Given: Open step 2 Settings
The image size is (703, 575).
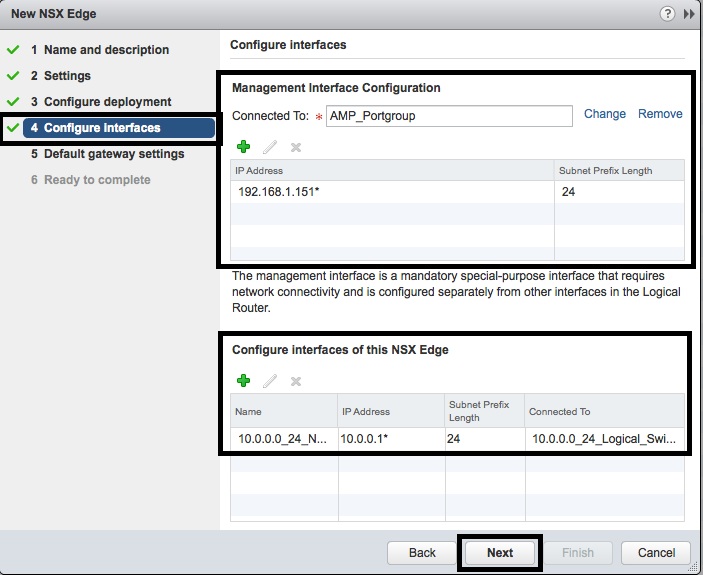Looking at the screenshot, I should point(67,76).
